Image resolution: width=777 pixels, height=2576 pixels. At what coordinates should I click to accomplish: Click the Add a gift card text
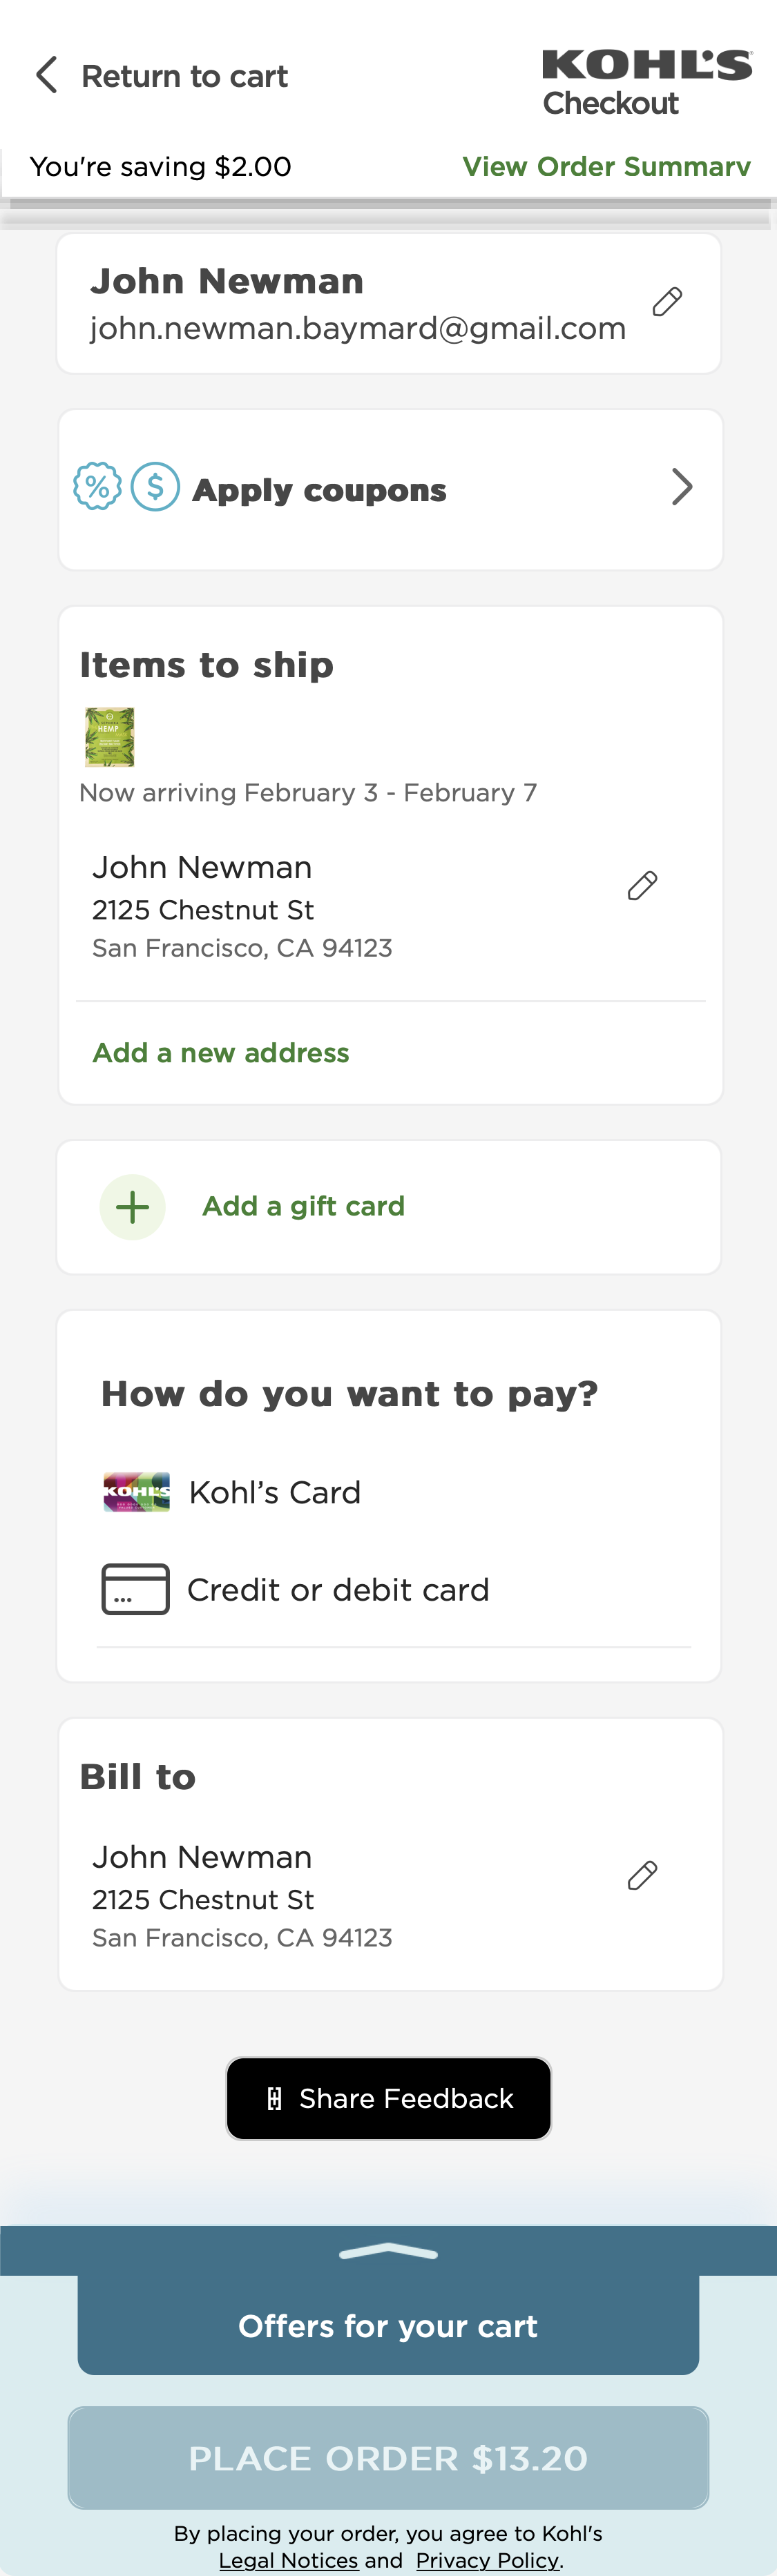(303, 1207)
